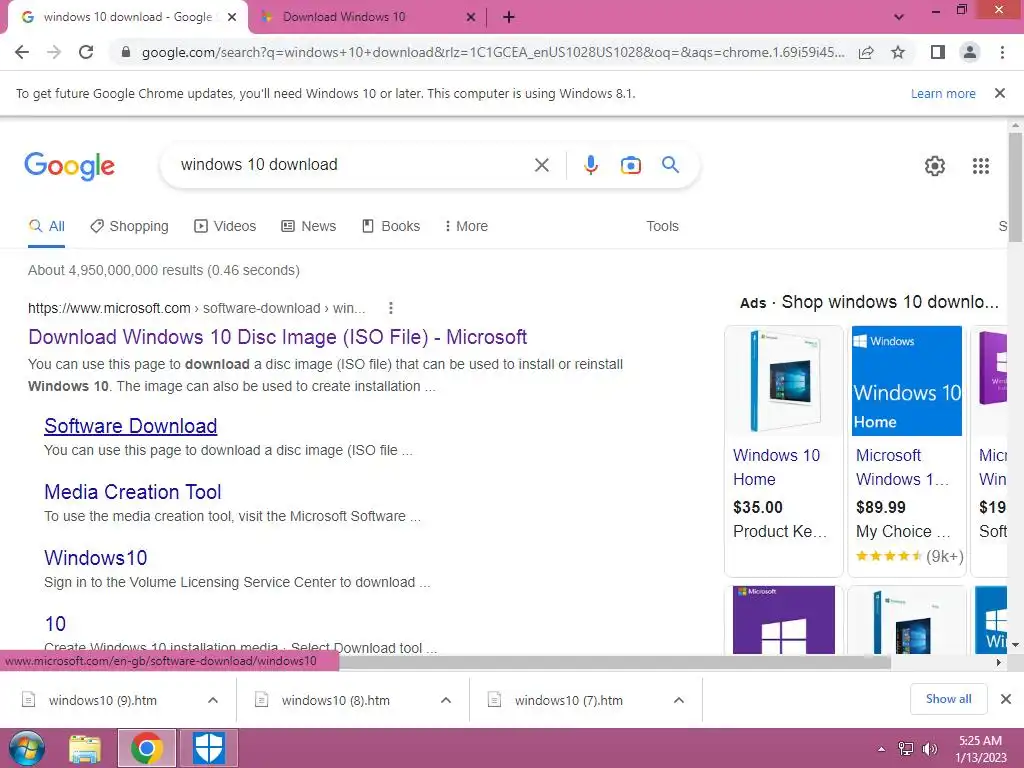Viewport: 1024px width, 768px height.
Task: Clear the search box with the X
Action: [x=541, y=165]
